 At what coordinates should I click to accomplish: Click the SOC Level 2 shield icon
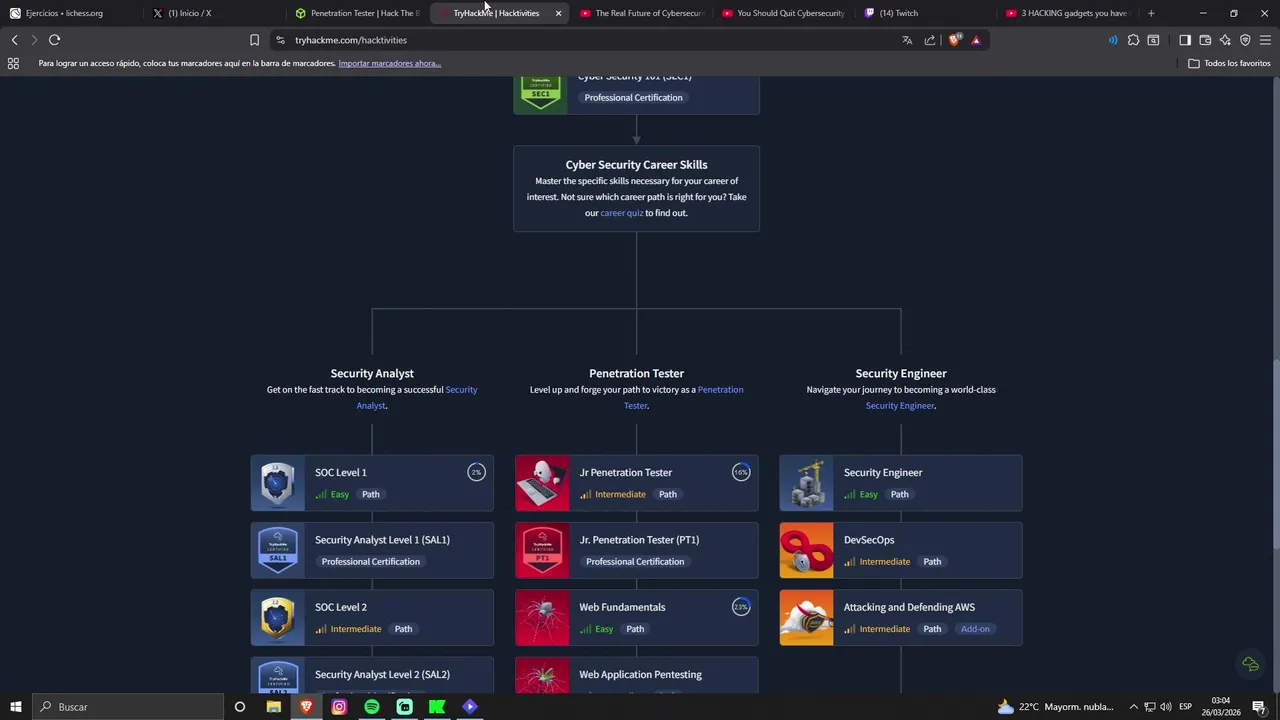click(x=278, y=617)
